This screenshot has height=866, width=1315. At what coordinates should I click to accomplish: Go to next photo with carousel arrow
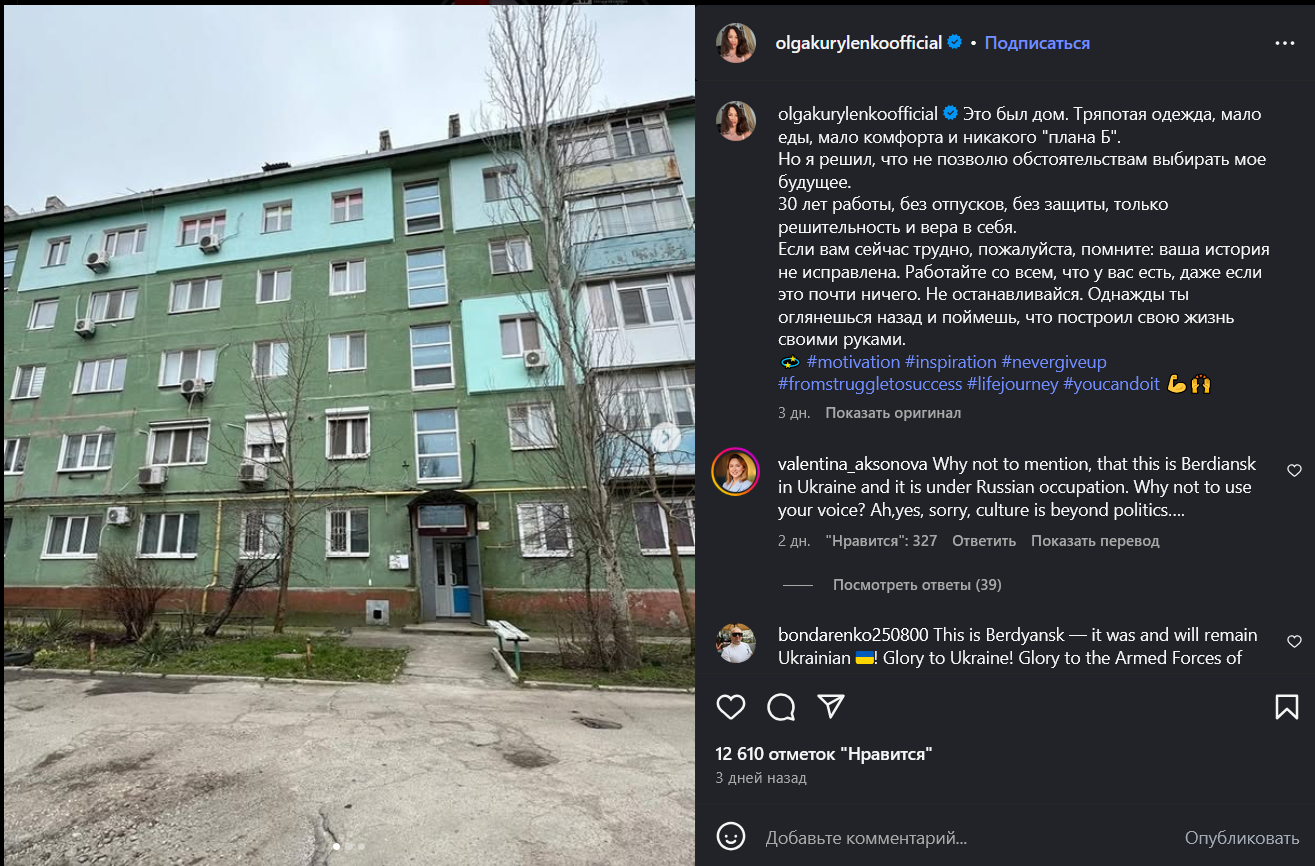pos(665,438)
